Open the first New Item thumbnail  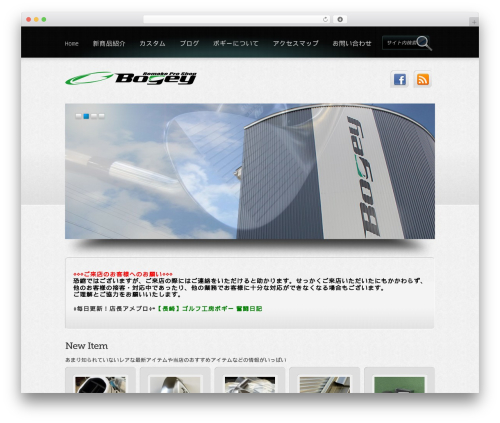point(100,385)
